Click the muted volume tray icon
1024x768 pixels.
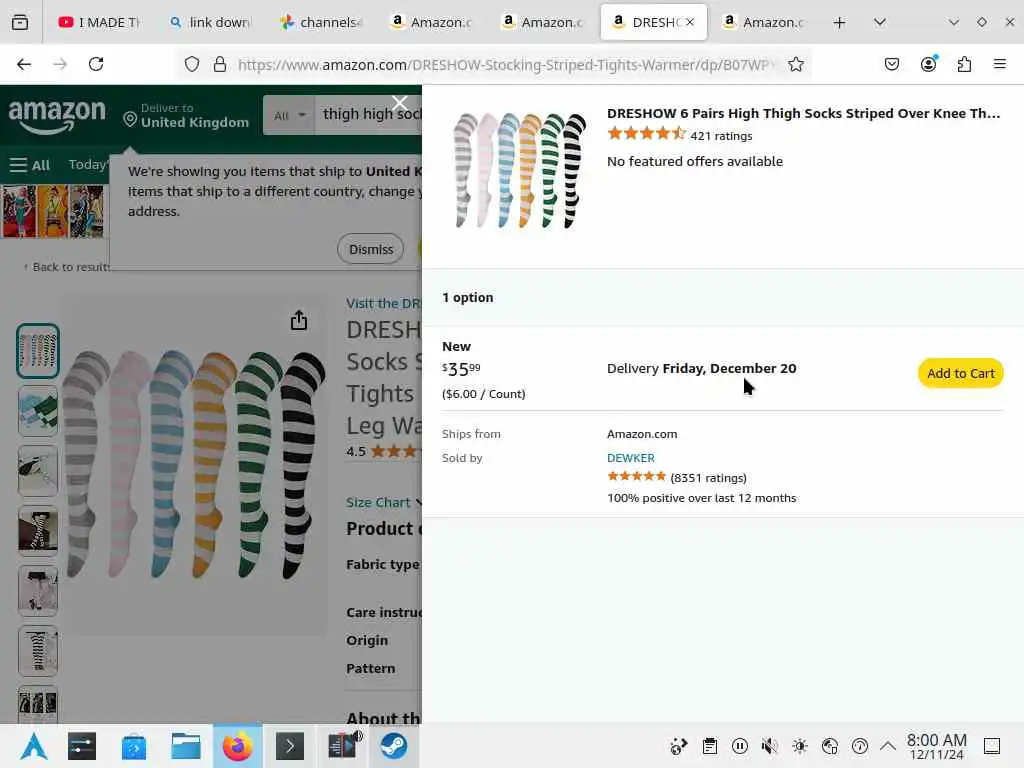coord(769,746)
